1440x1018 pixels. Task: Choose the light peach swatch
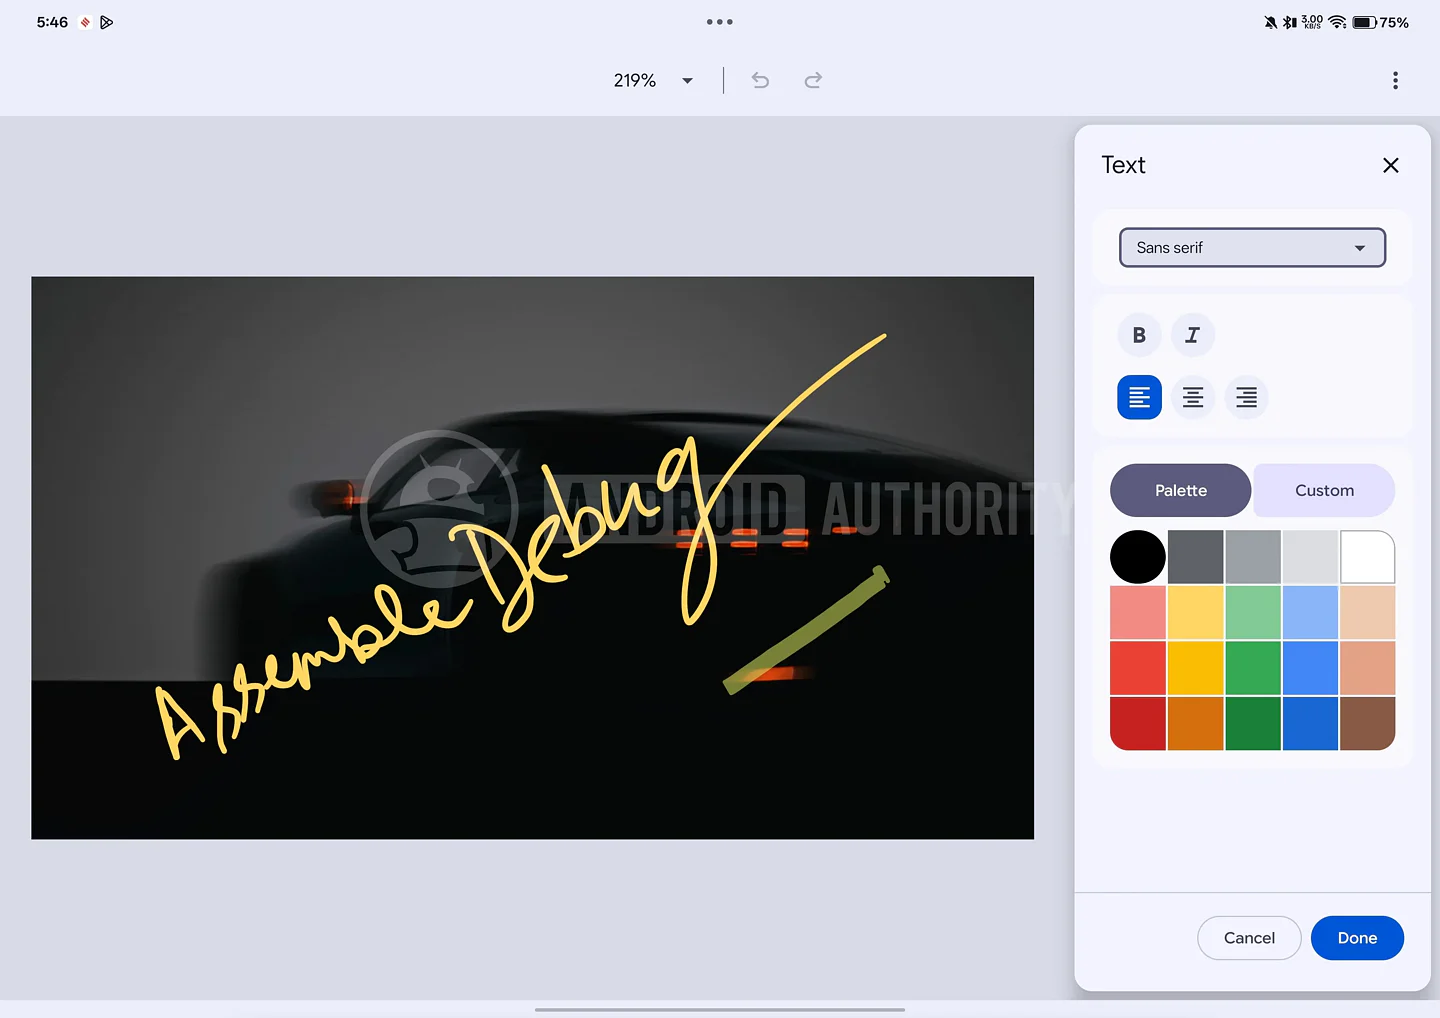1367,612
